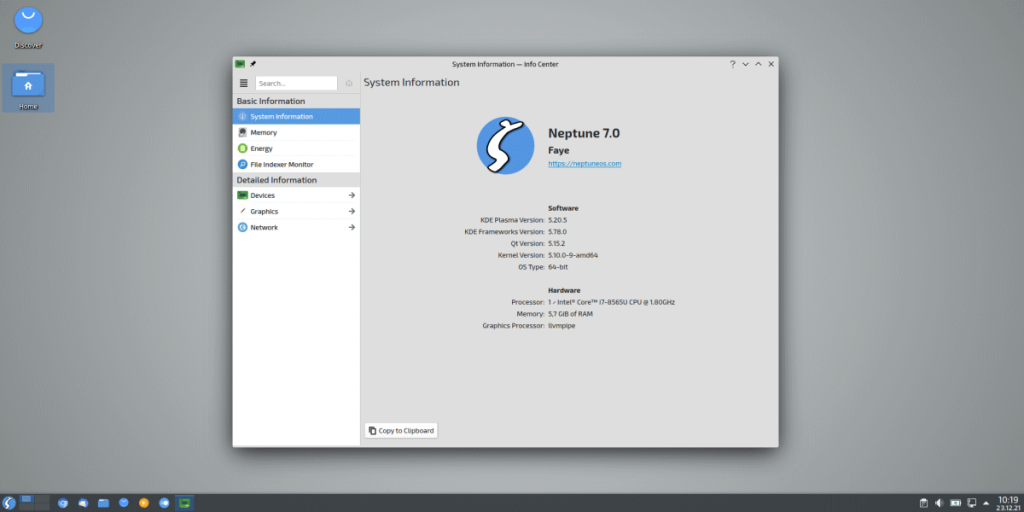This screenshot has height=512, width=1024.
Task: Expand the Devices category arrow
Action: (x=351, y=195)
